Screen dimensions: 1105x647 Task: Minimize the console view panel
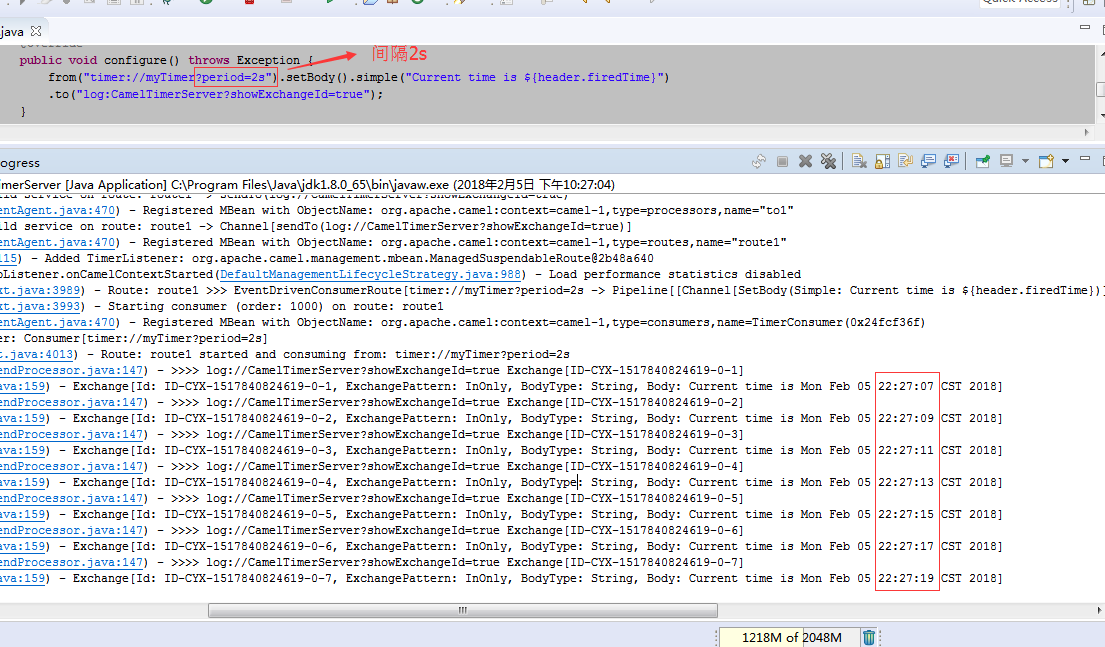click(1085, 159)
